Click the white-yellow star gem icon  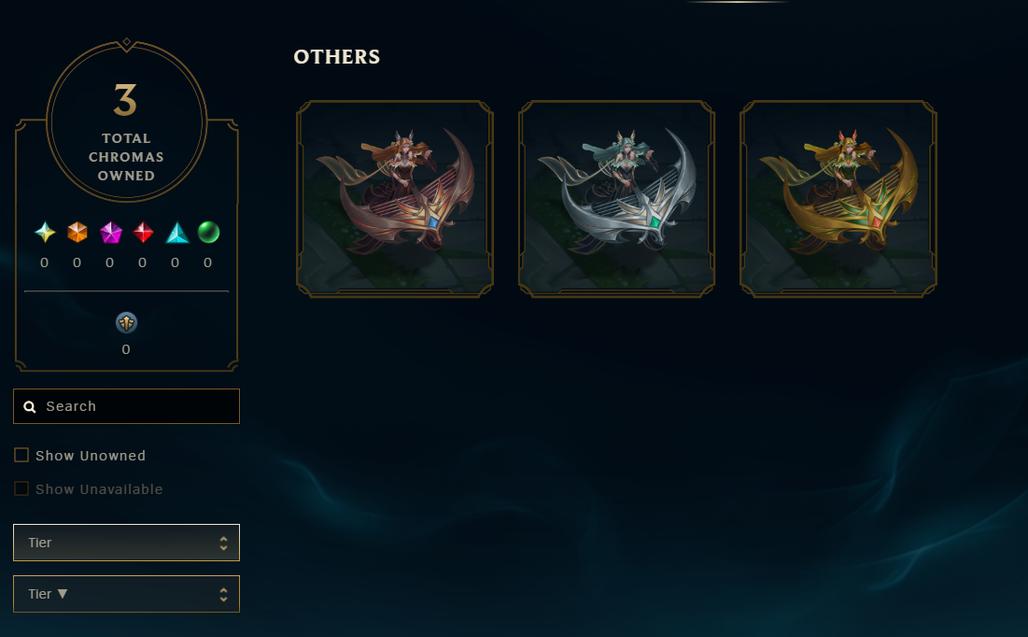tap(45, 232)
